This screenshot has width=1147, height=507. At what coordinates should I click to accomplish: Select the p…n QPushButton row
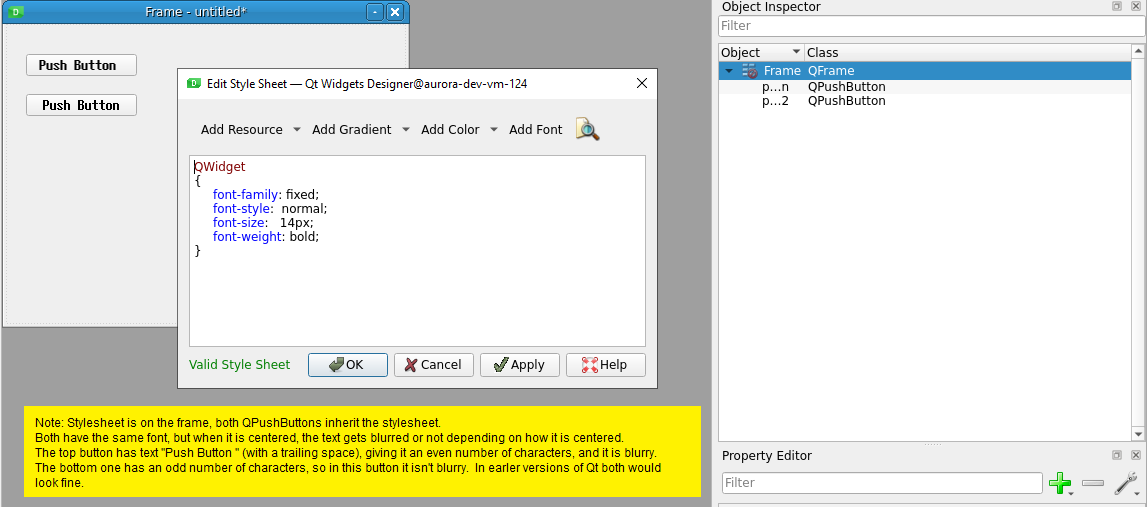click(x=925, y=86)
